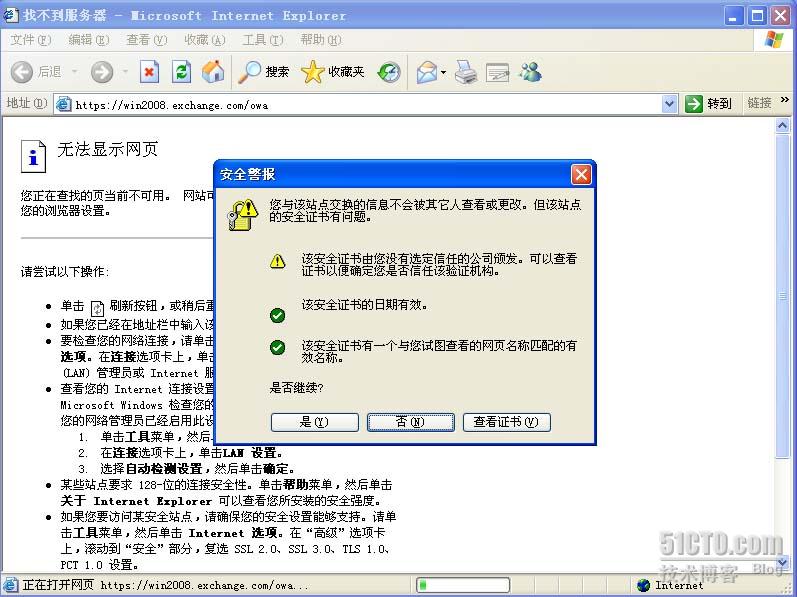Click the info icon beside 无法显示网页
797x597 pixels.
tap(33, 156)
